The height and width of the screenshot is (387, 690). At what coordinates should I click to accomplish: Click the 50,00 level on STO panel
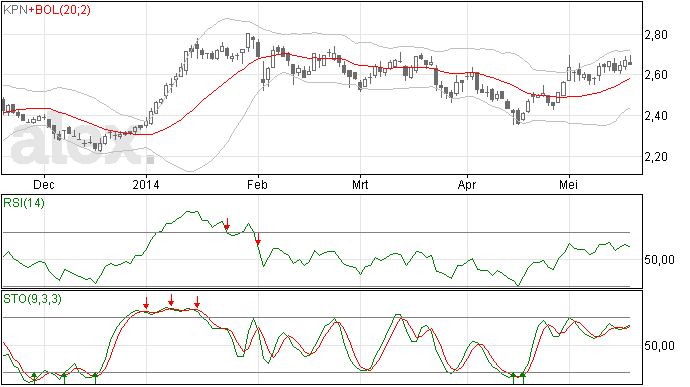tap(659, 346)
